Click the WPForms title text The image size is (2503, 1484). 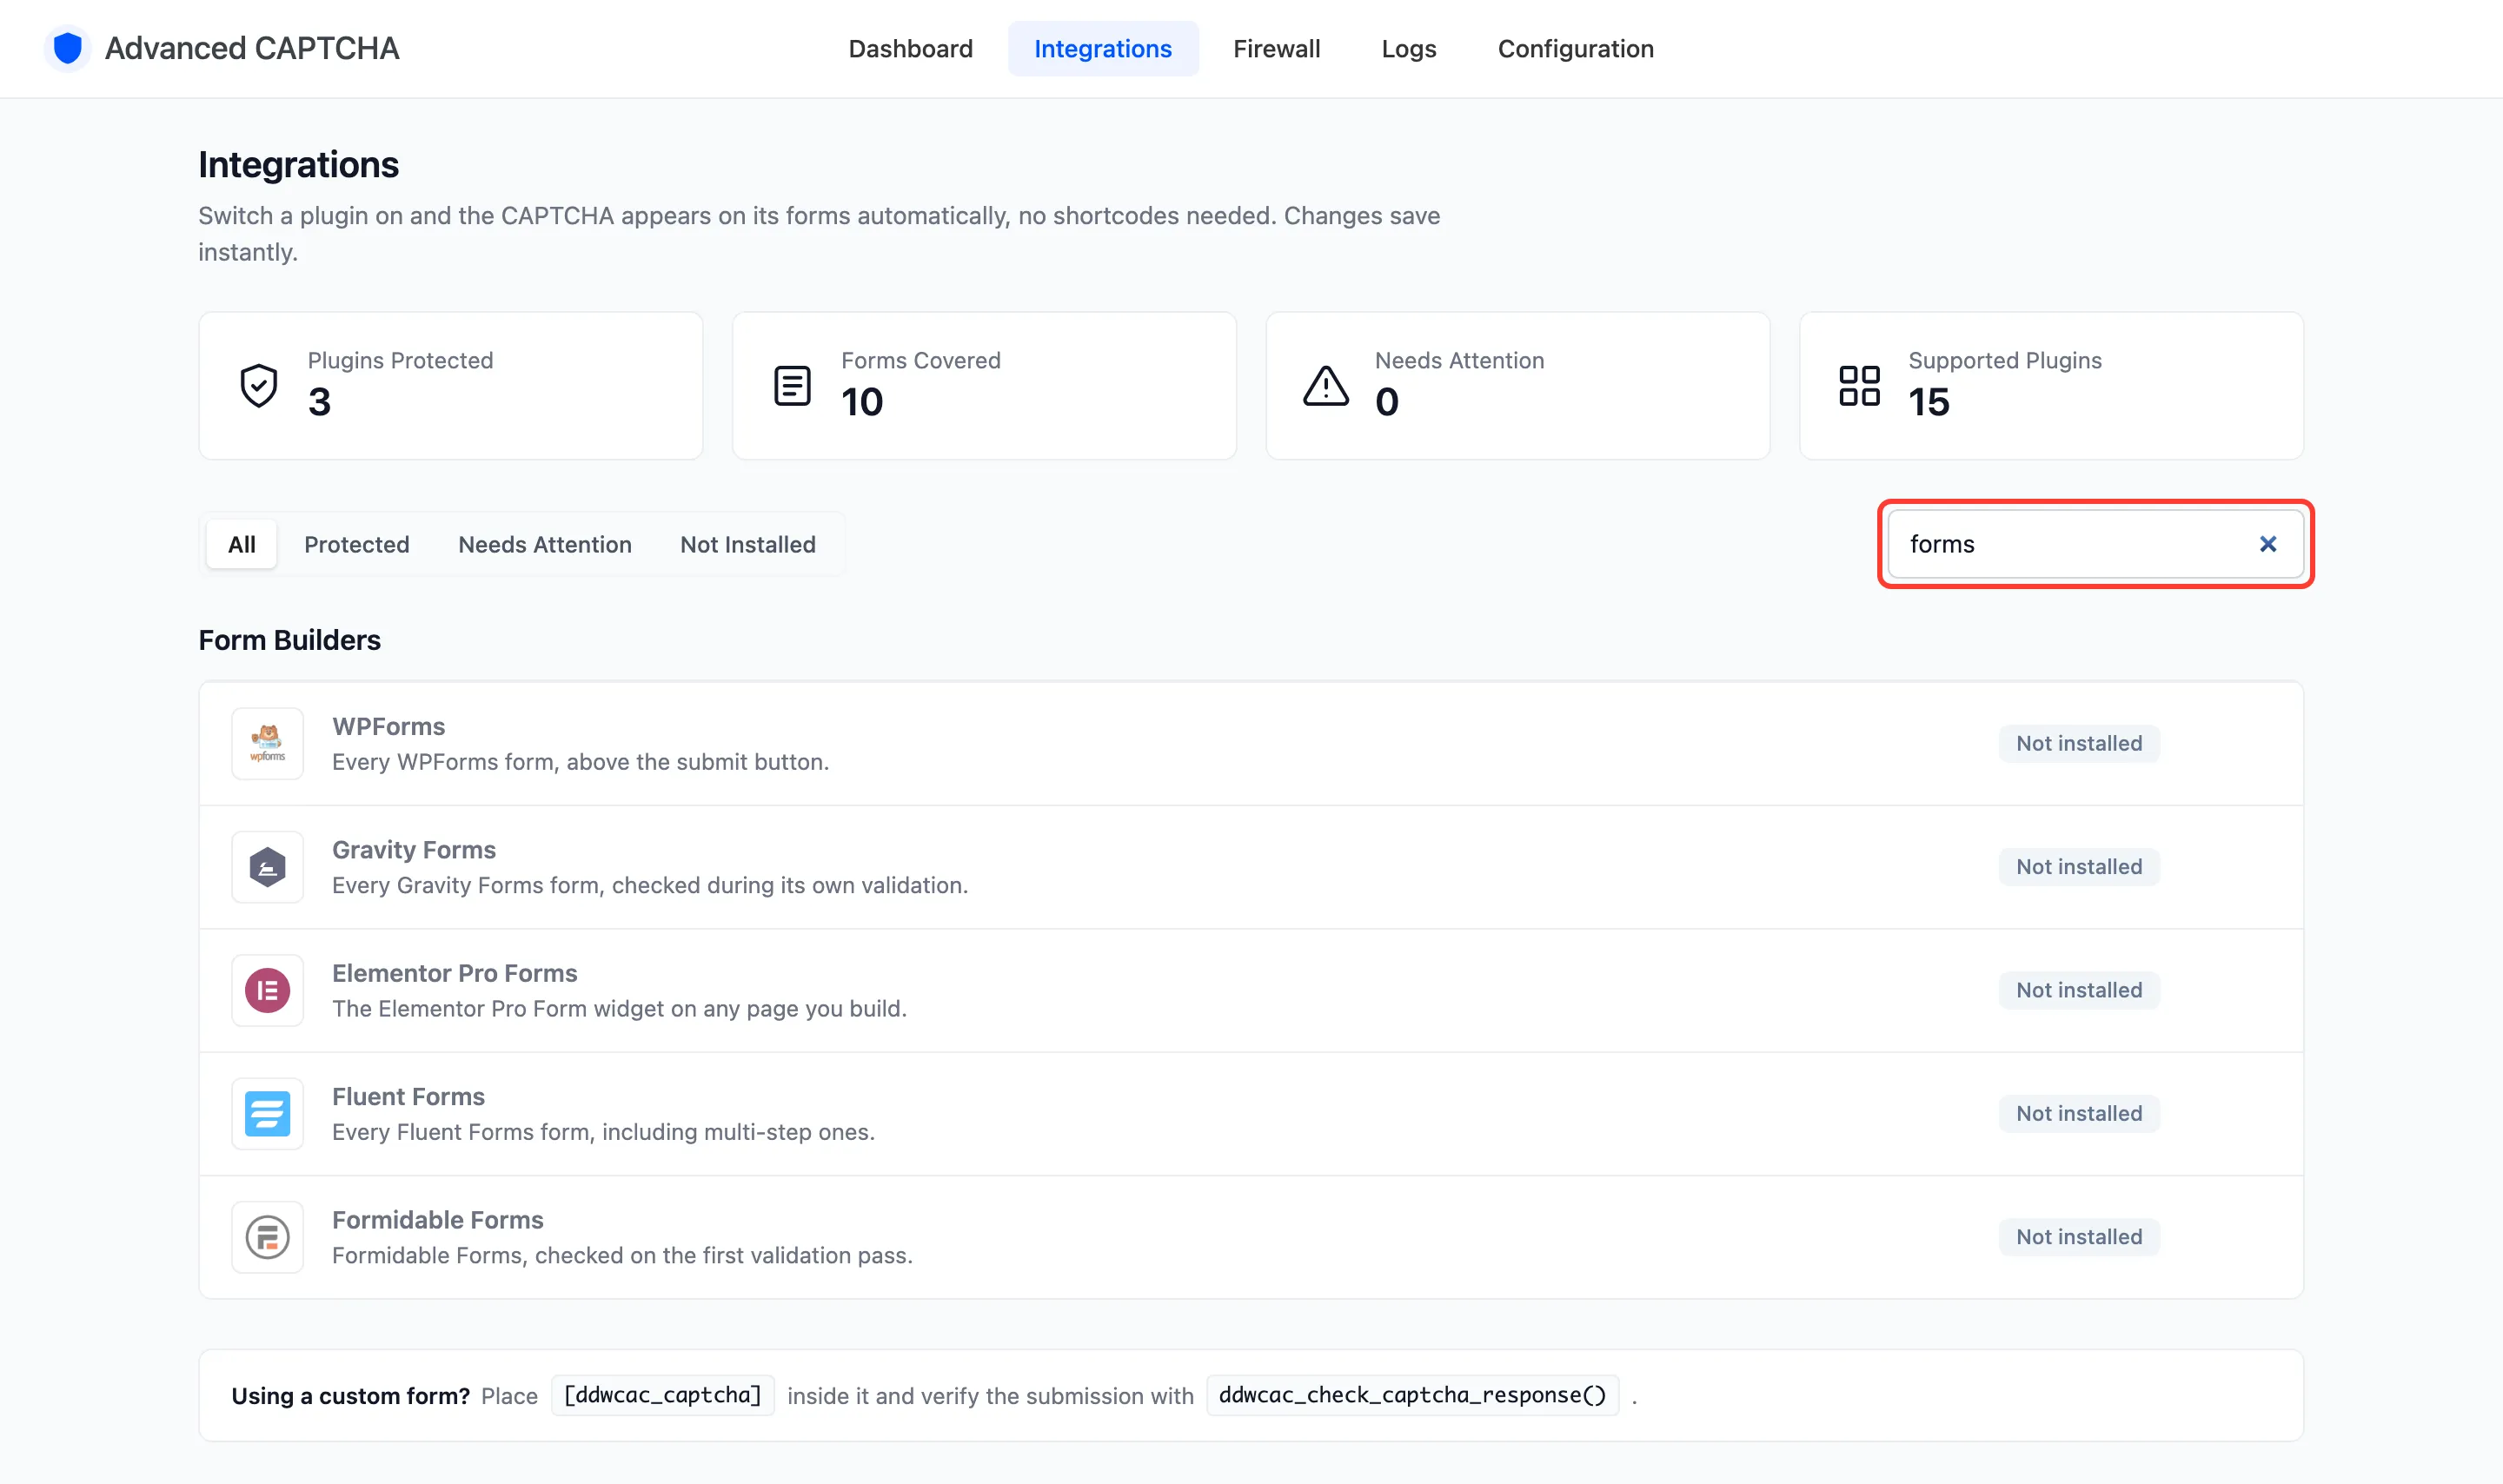tap(388, 726)
